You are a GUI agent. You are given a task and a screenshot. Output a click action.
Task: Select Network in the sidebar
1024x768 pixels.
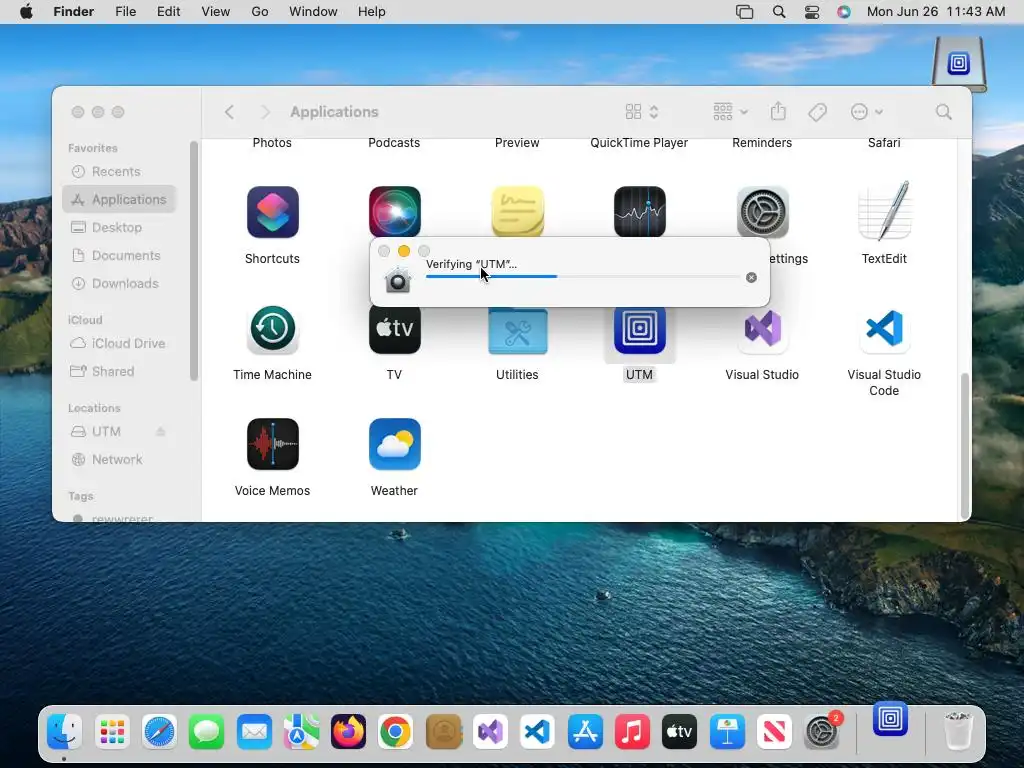click(x=120, y=459)
